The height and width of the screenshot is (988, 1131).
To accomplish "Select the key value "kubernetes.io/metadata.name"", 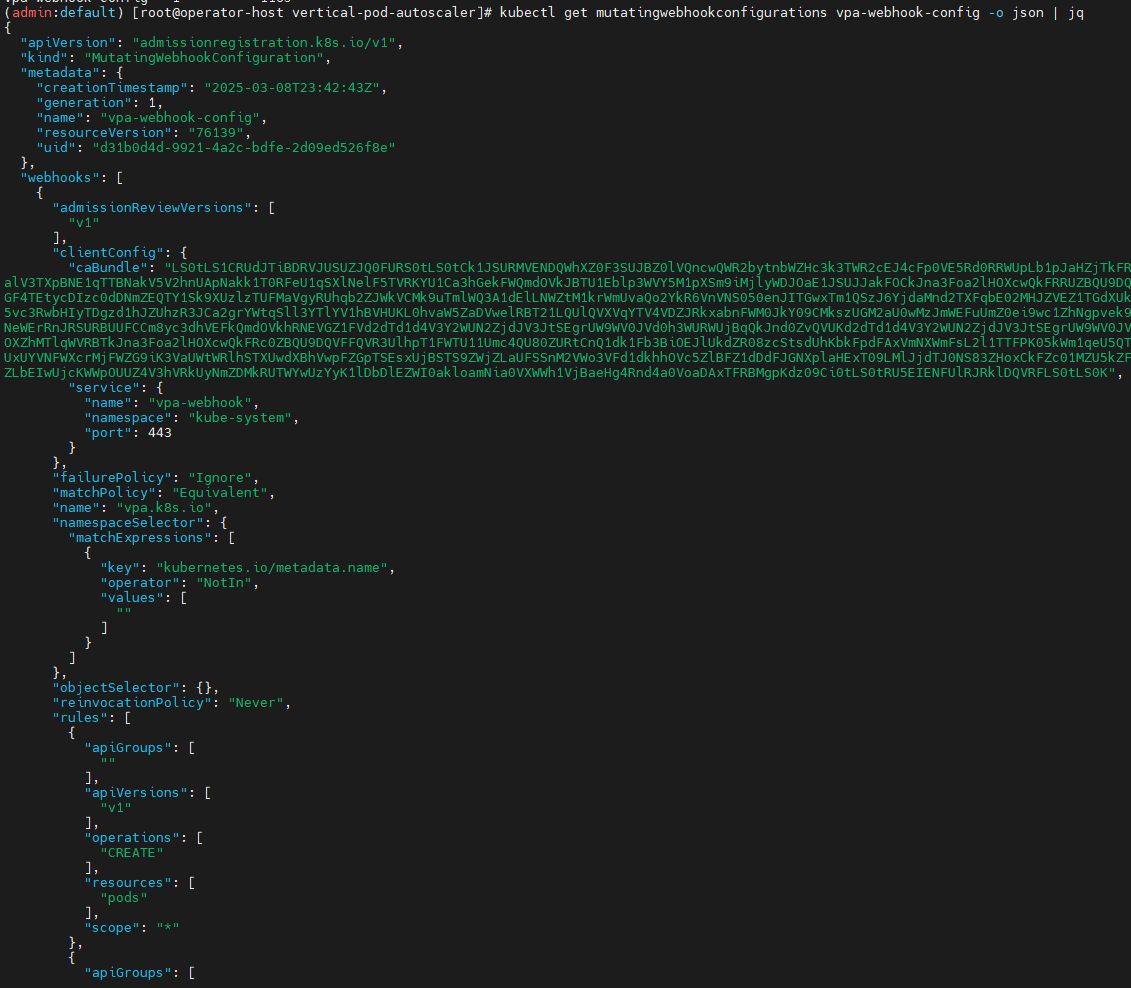I will tap(272, 568).
